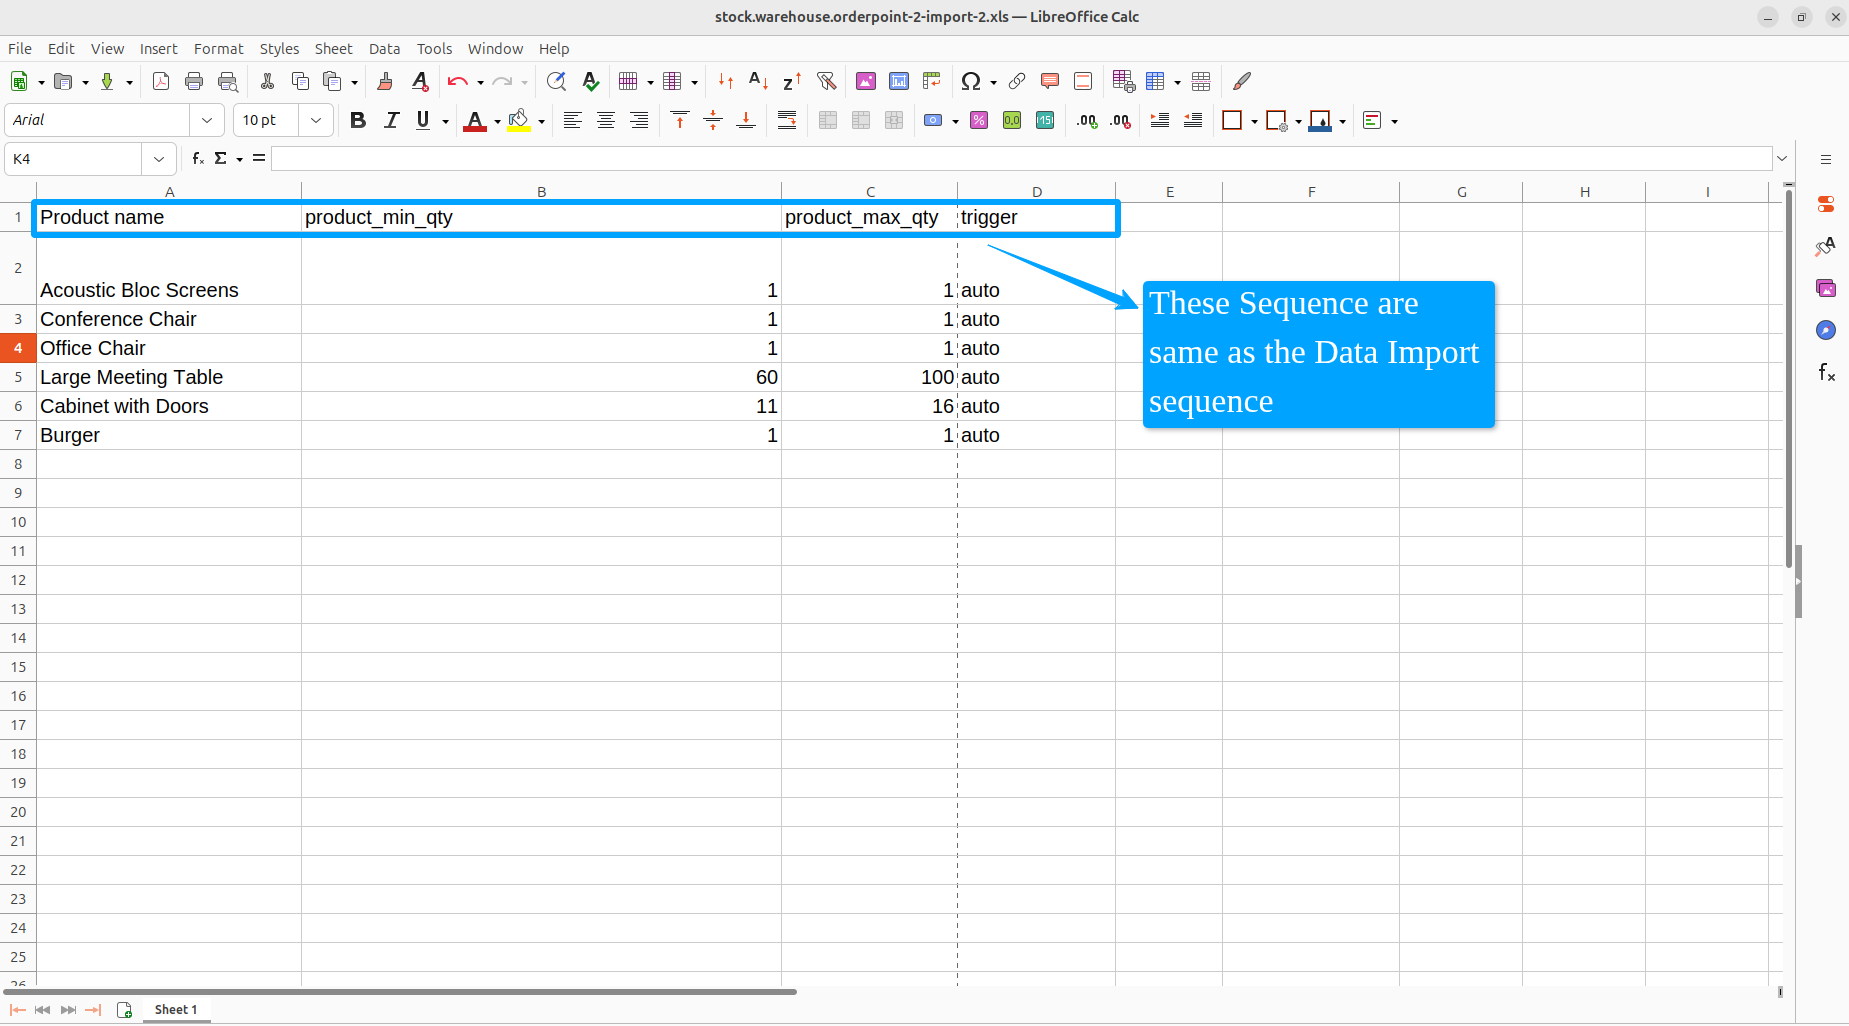Click the Open file folder icon
This screenshot has height=1026, width=1849.
tap(63, 82)
